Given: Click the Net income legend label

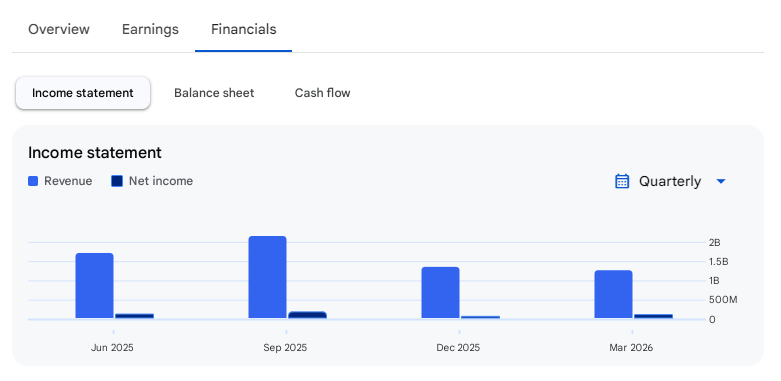Looking at the screenshot, I should pyautogui.click(x=161, y=181).
